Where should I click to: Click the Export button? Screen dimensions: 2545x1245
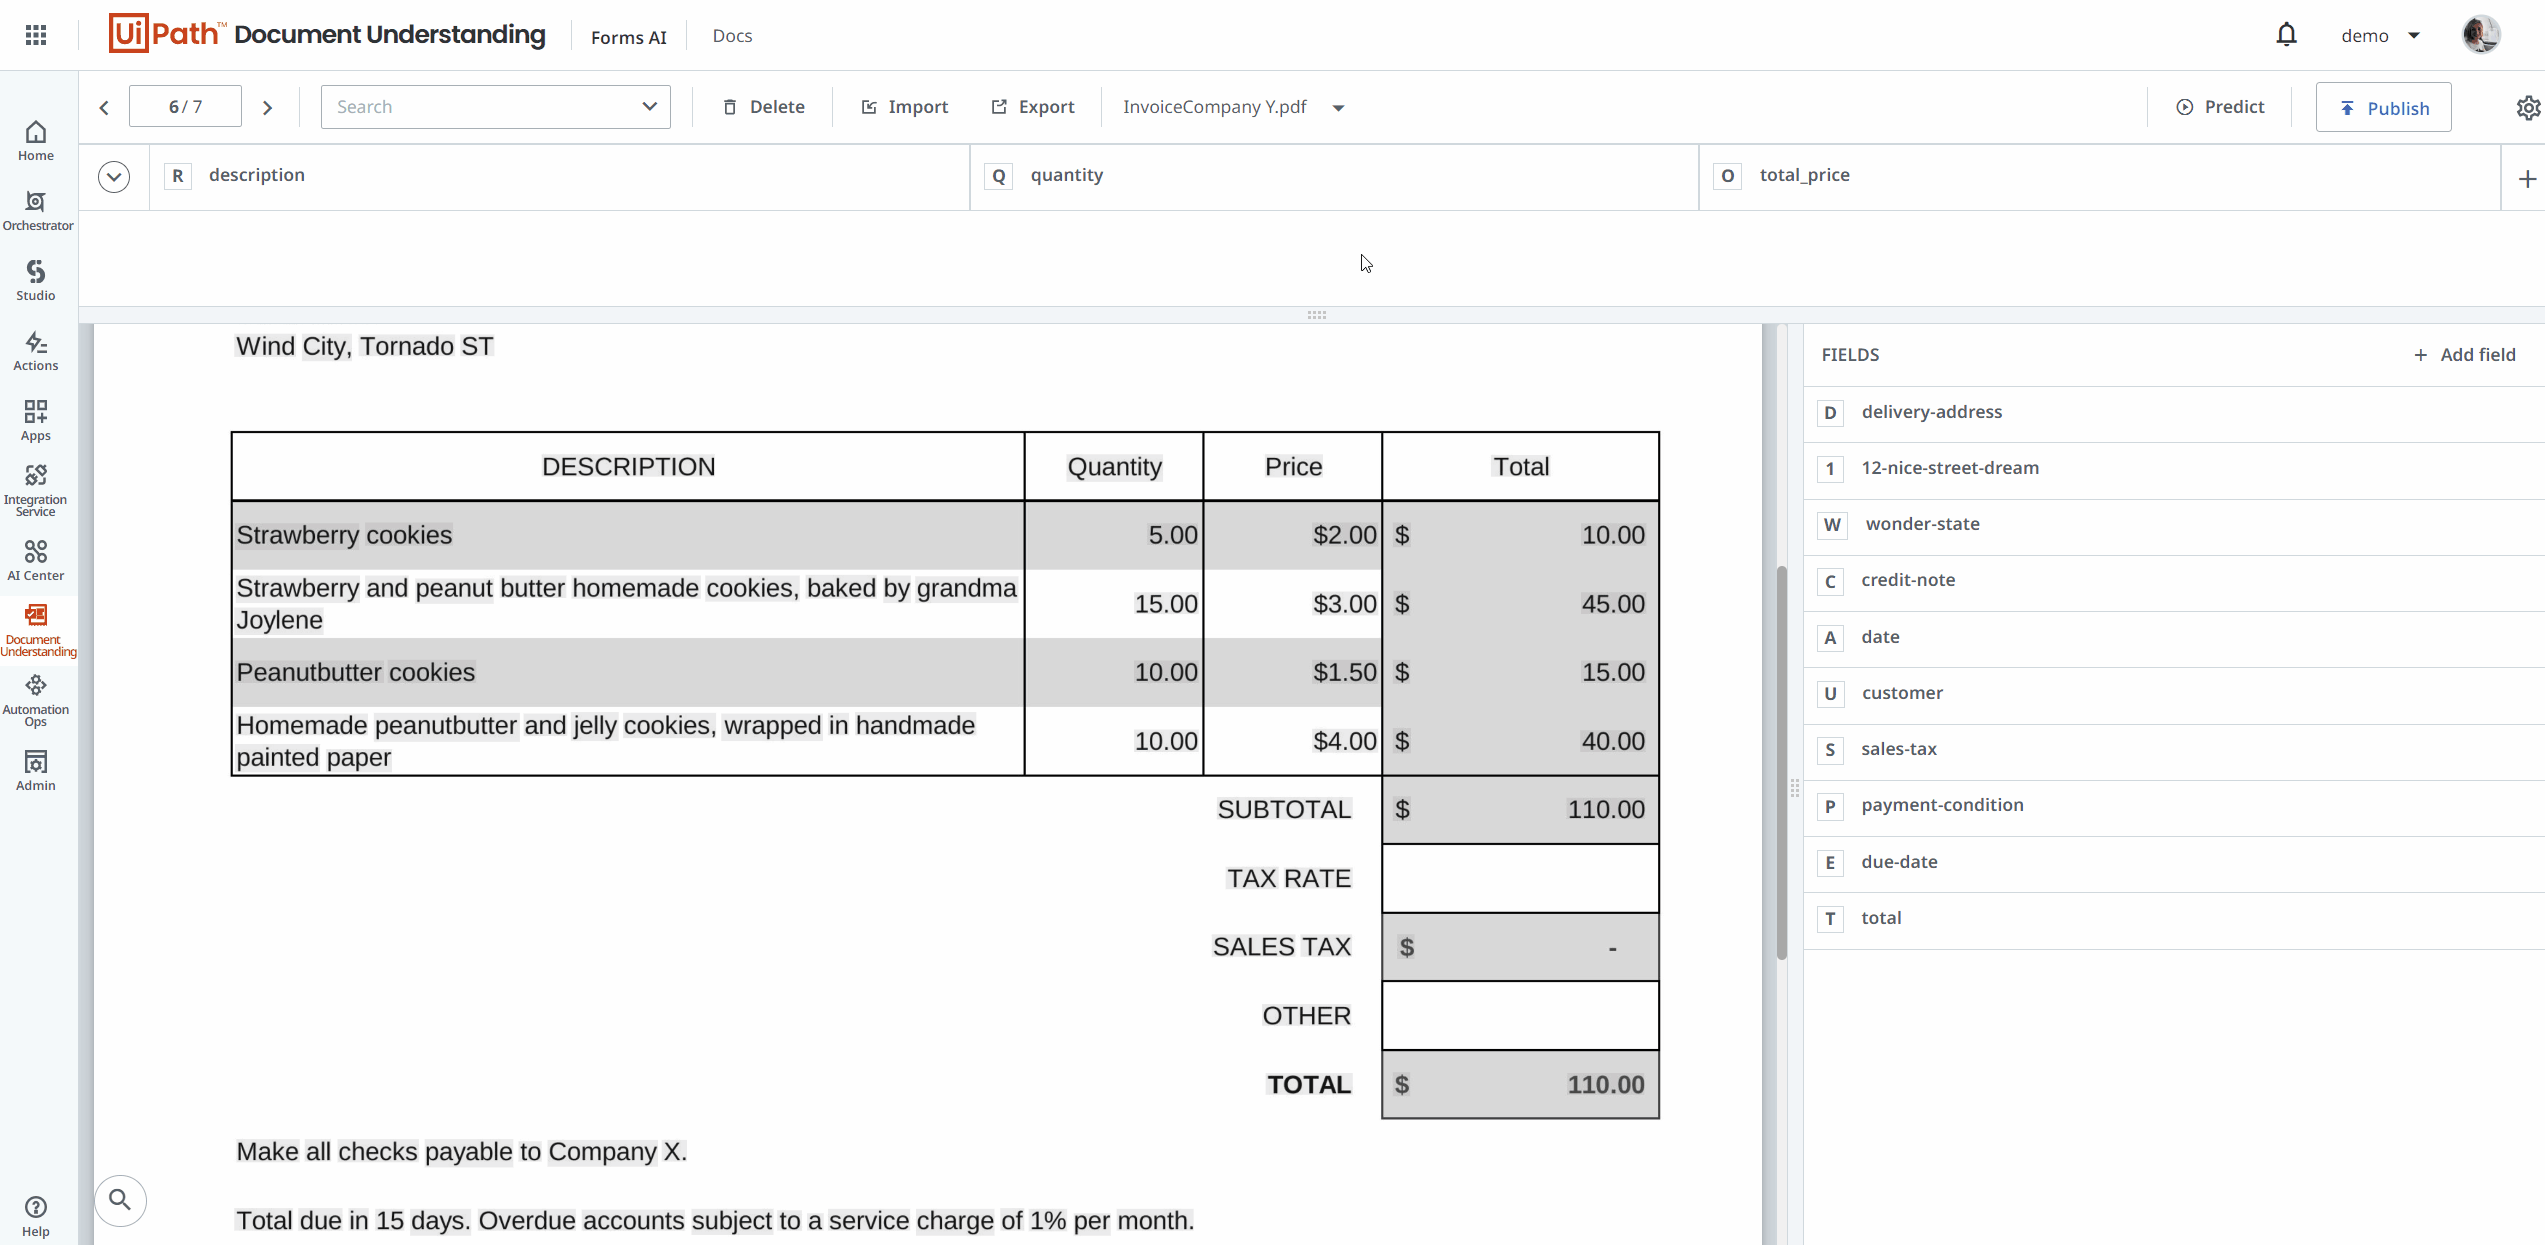click(x=1033, y=107)
